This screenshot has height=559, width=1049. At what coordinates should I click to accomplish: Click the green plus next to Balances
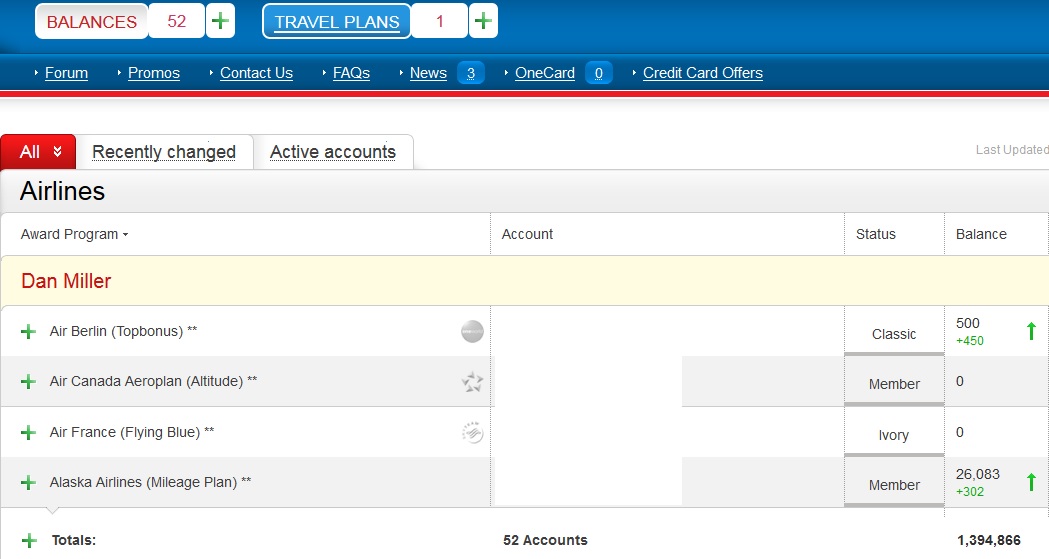point(220,21)
